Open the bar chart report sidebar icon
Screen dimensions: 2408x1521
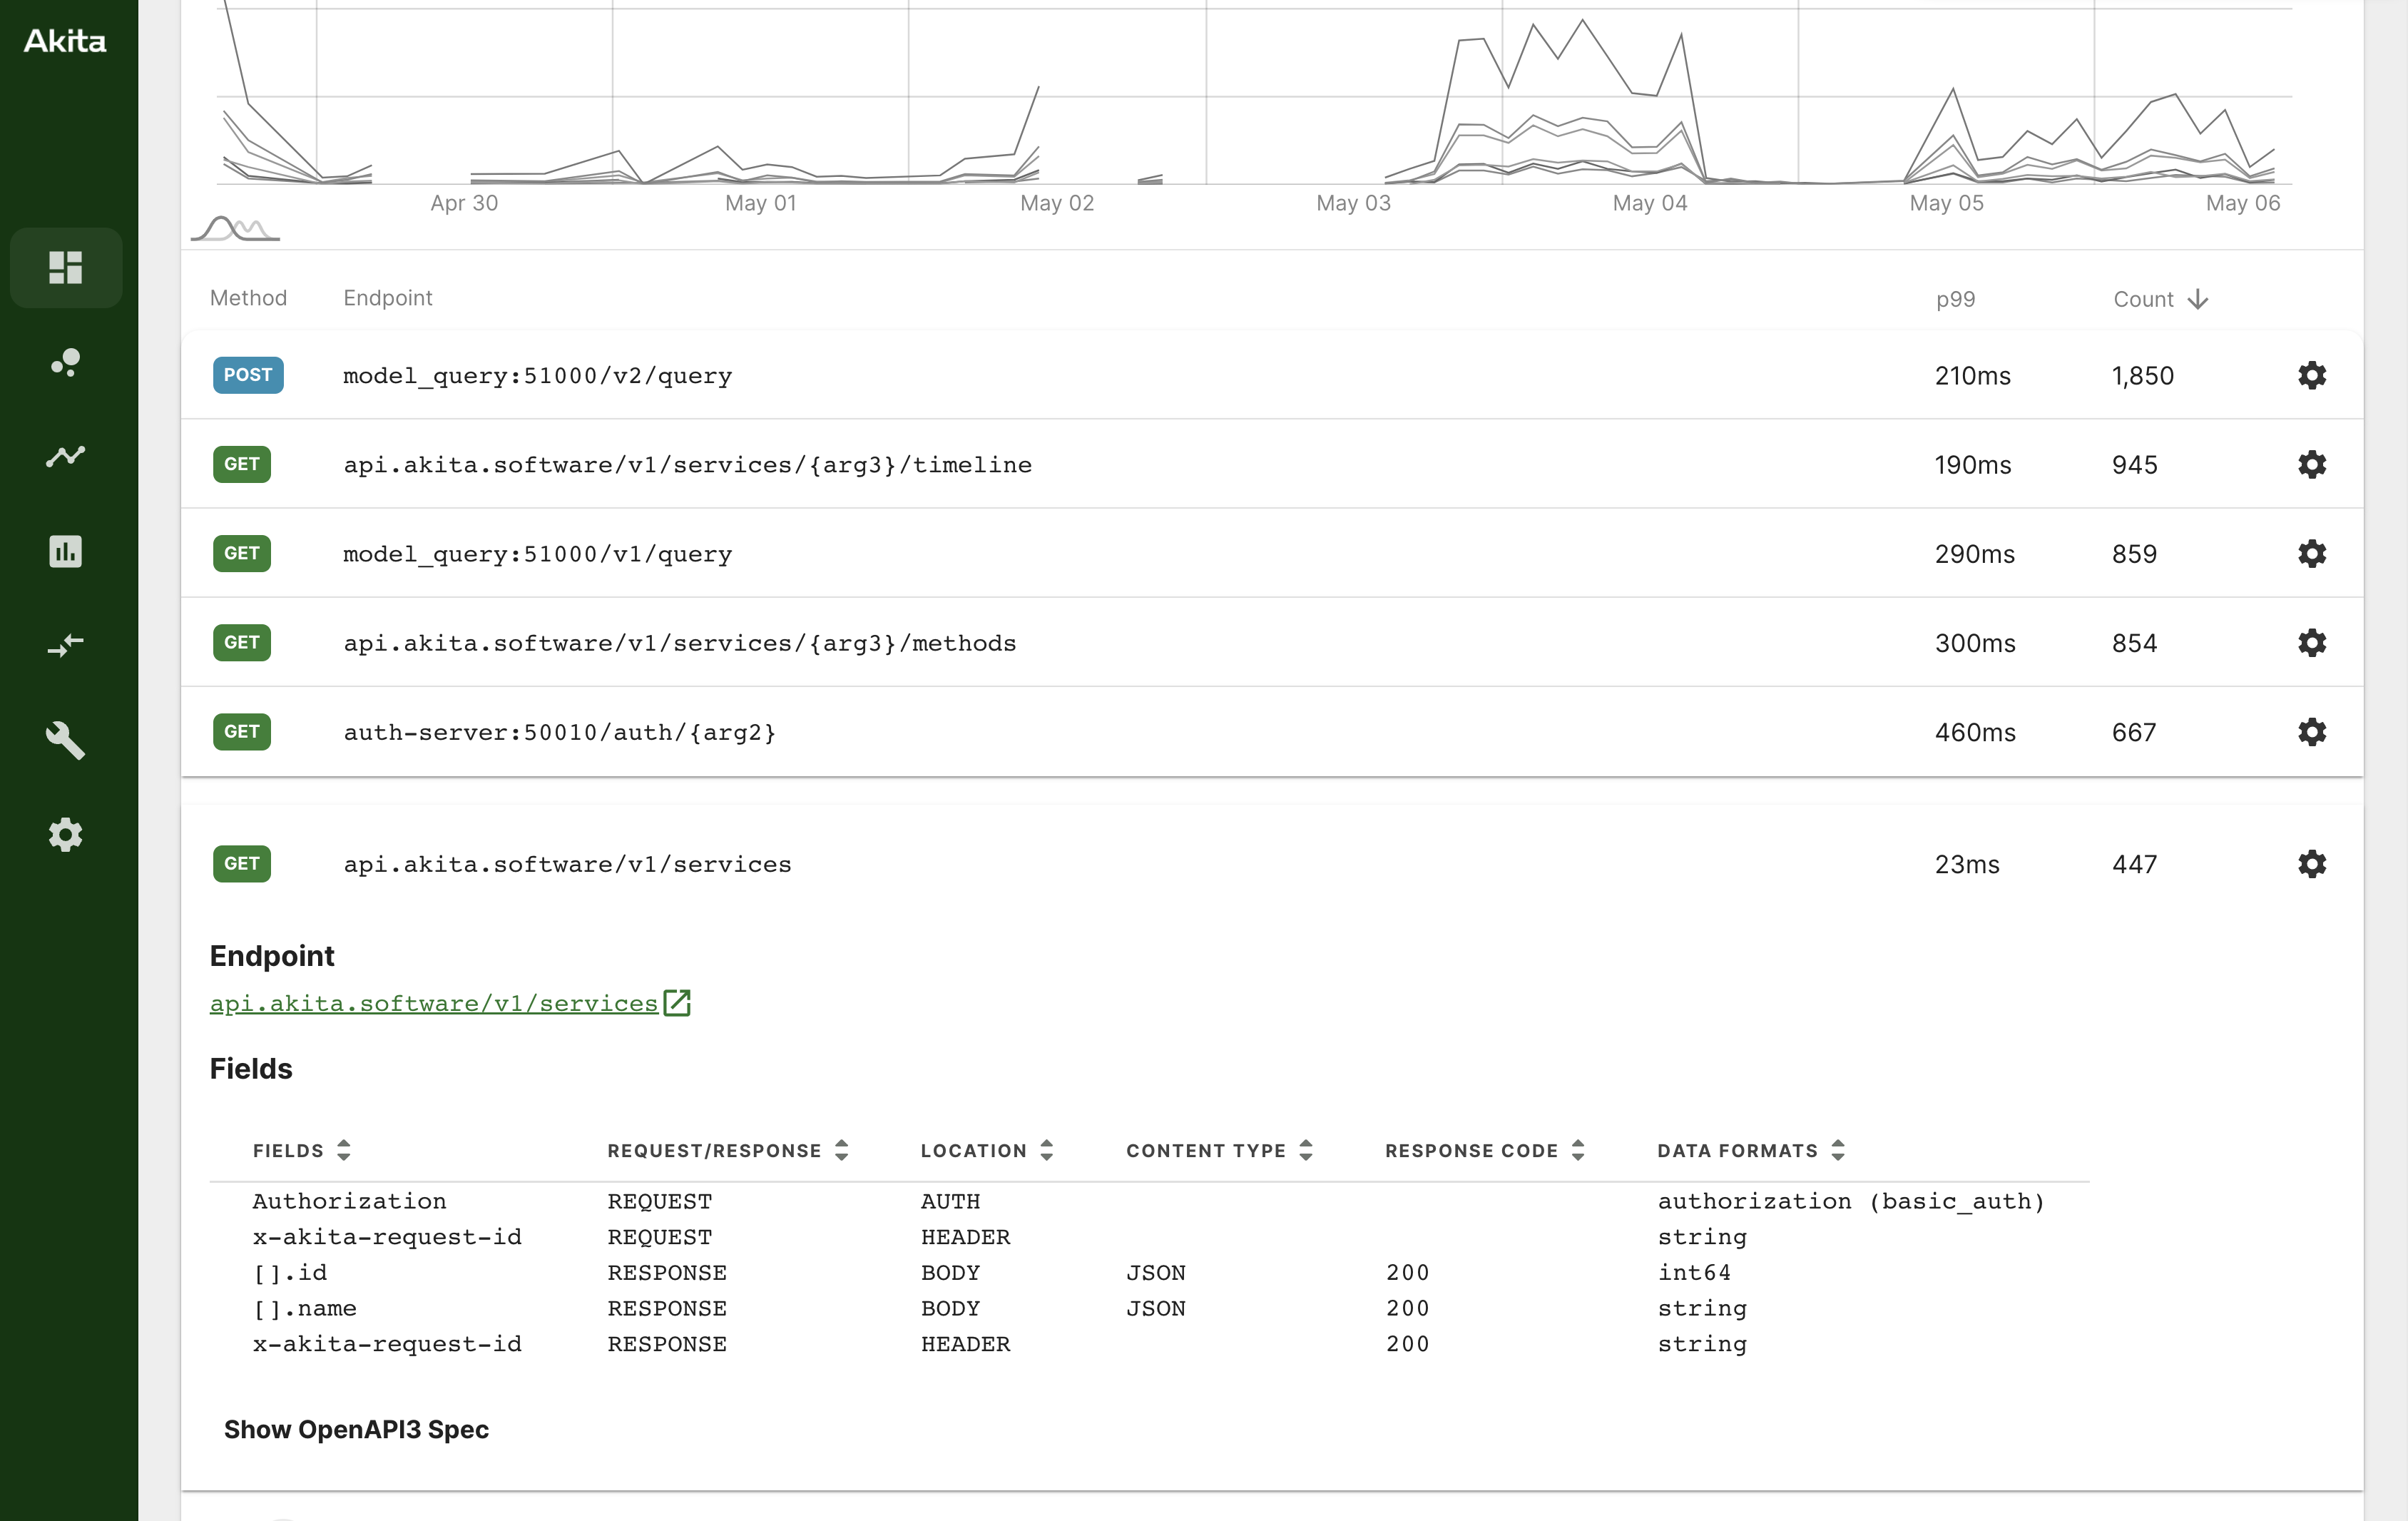coord(65,551)
